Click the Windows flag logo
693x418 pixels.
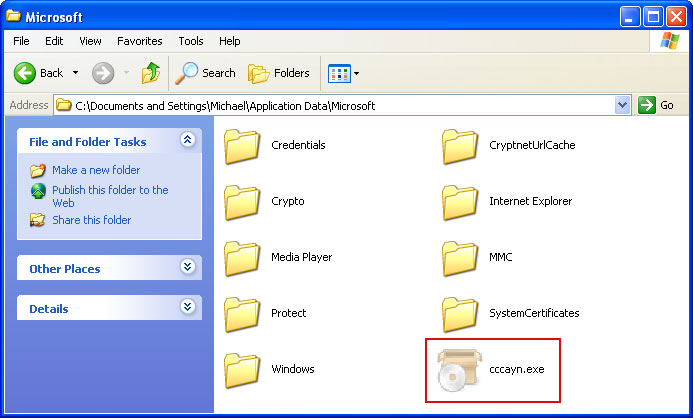(670, 41)
